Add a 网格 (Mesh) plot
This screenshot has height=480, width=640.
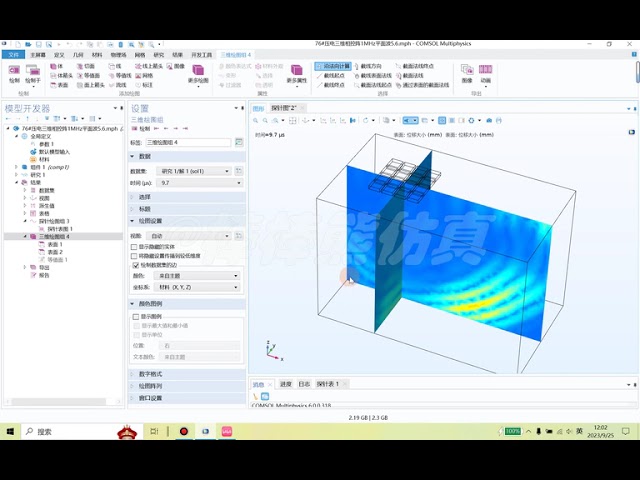[x=144, y=76]
